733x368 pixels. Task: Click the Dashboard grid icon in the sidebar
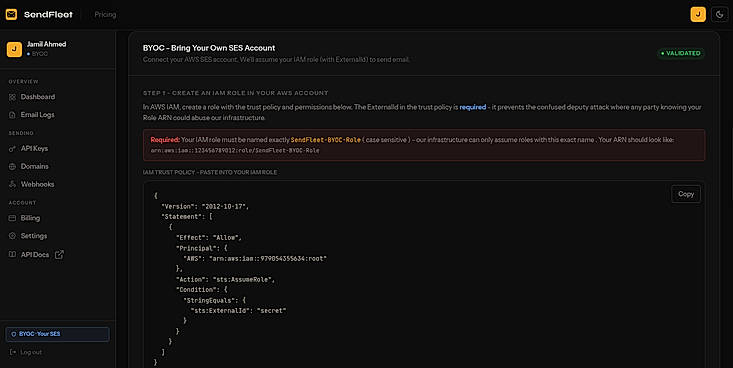pos(12,97)
